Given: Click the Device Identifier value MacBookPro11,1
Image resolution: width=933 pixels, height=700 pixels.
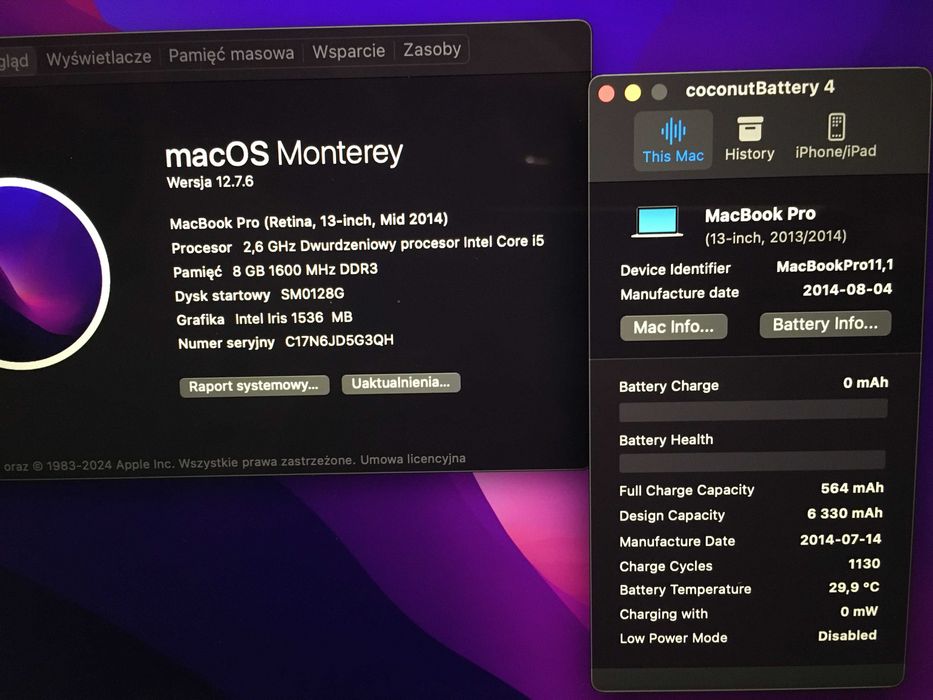Looking at the screenshot, I should 835,265.
